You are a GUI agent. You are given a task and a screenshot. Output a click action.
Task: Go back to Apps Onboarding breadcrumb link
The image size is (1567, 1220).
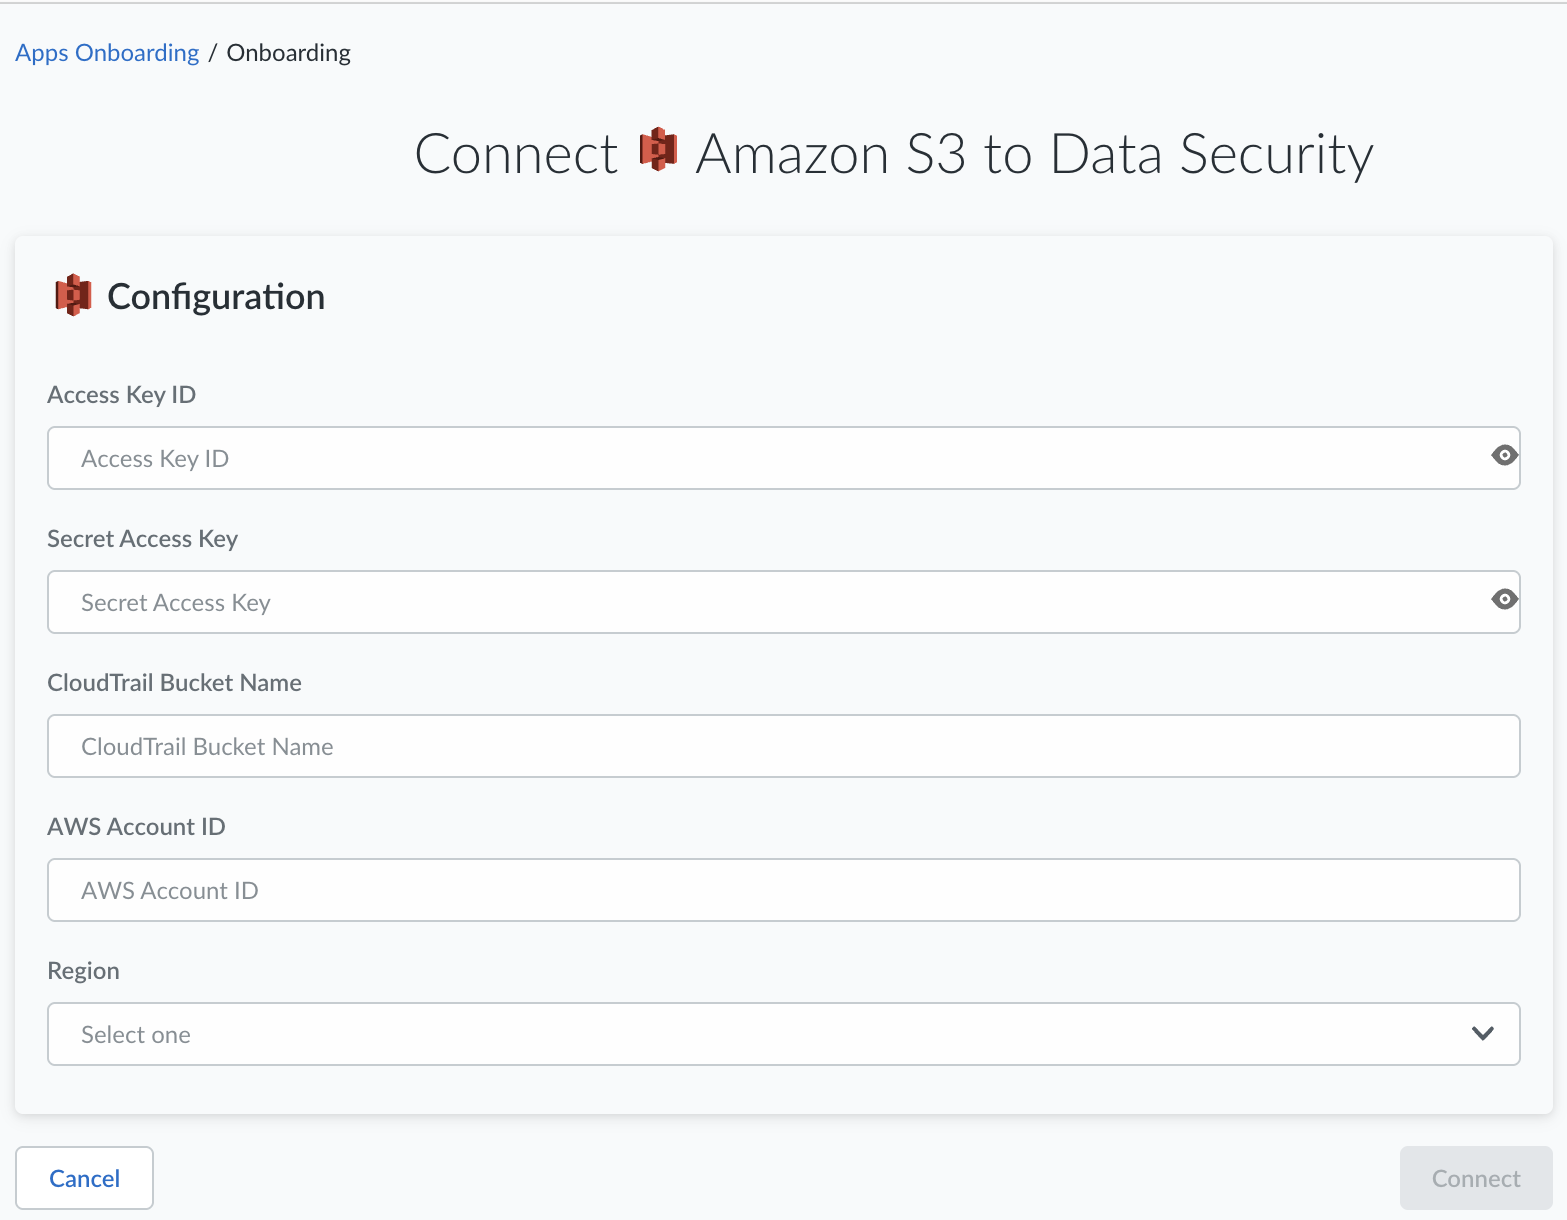click(107, 53)
